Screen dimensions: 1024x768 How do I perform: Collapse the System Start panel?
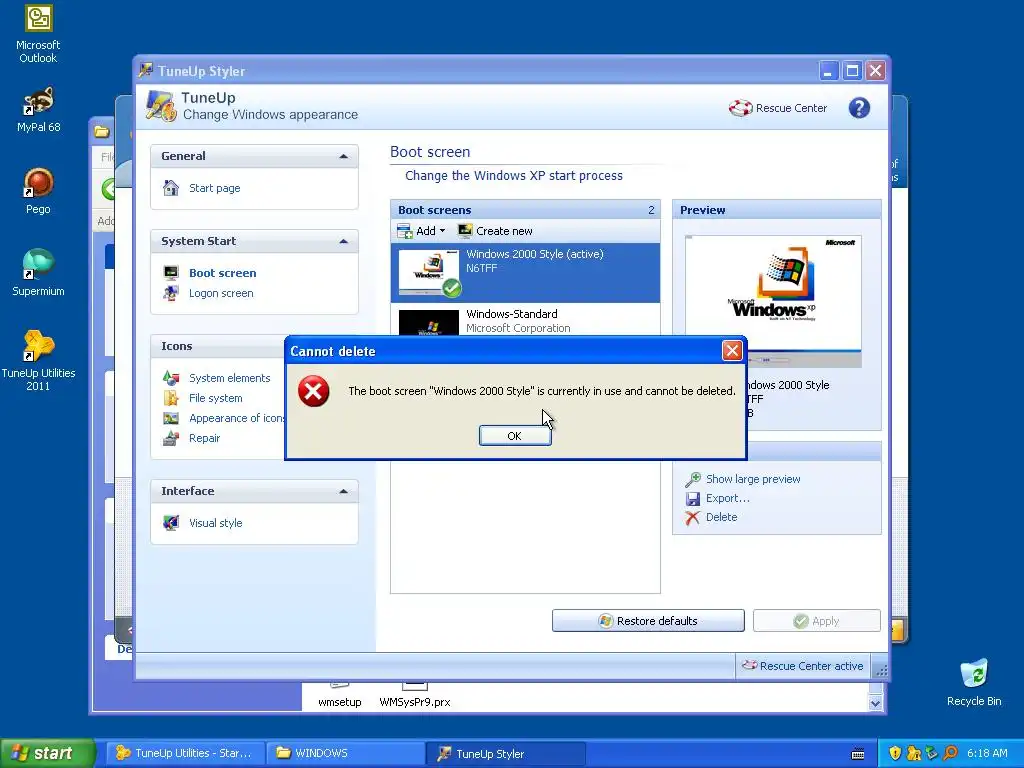point(344,241)
